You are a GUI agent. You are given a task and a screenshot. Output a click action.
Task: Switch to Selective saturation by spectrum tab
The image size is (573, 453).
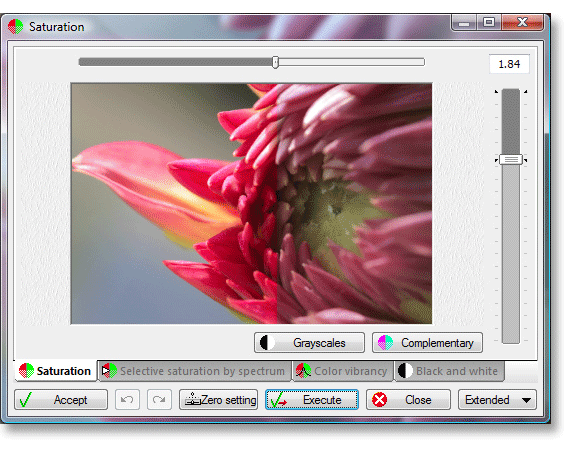(195, 371)
